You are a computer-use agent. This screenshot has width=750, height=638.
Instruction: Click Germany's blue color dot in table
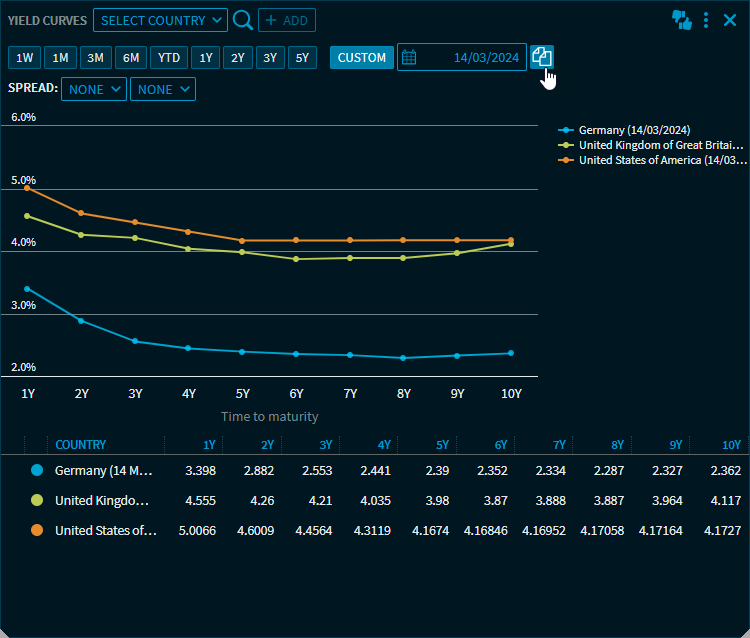(37, 470)
